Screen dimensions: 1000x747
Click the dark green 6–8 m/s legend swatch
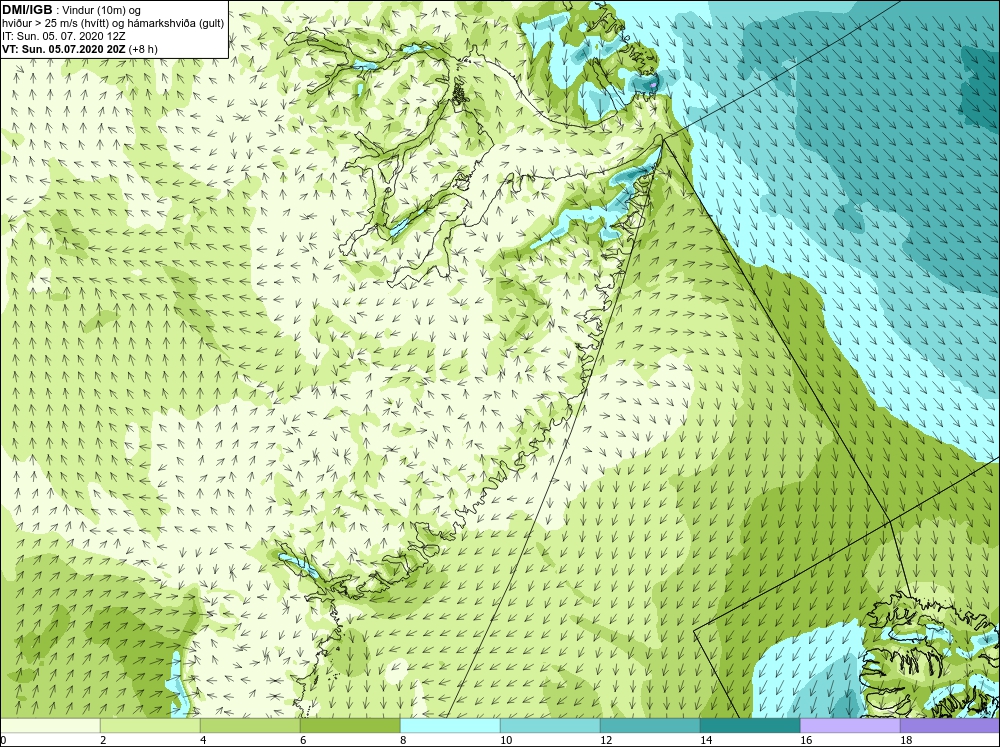[350, 725]
